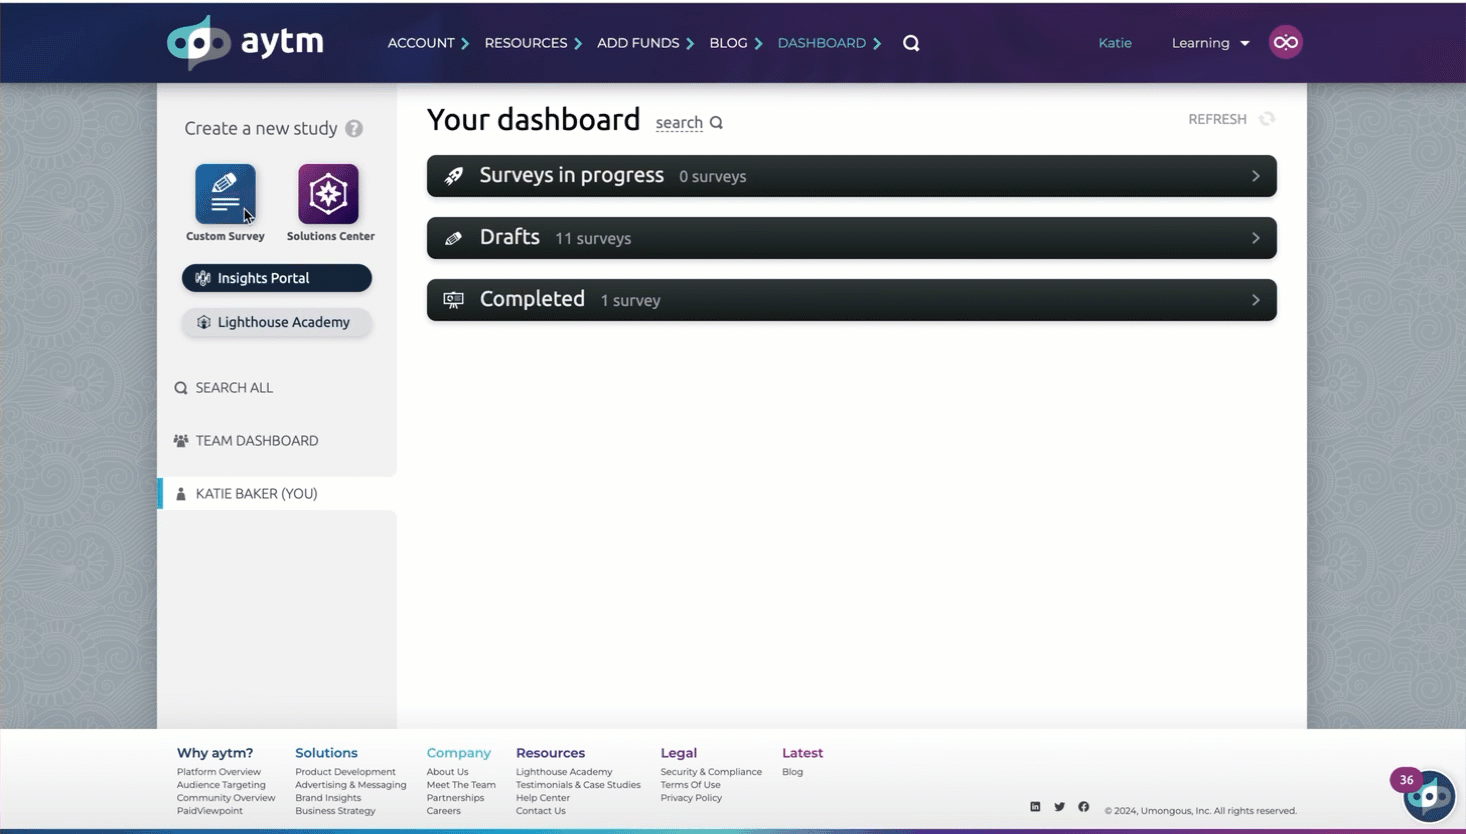The height and width of the screenshot is (834, 1466).
Task: Open Privacy Policy footer link
Action: click(x=691, y=798)
